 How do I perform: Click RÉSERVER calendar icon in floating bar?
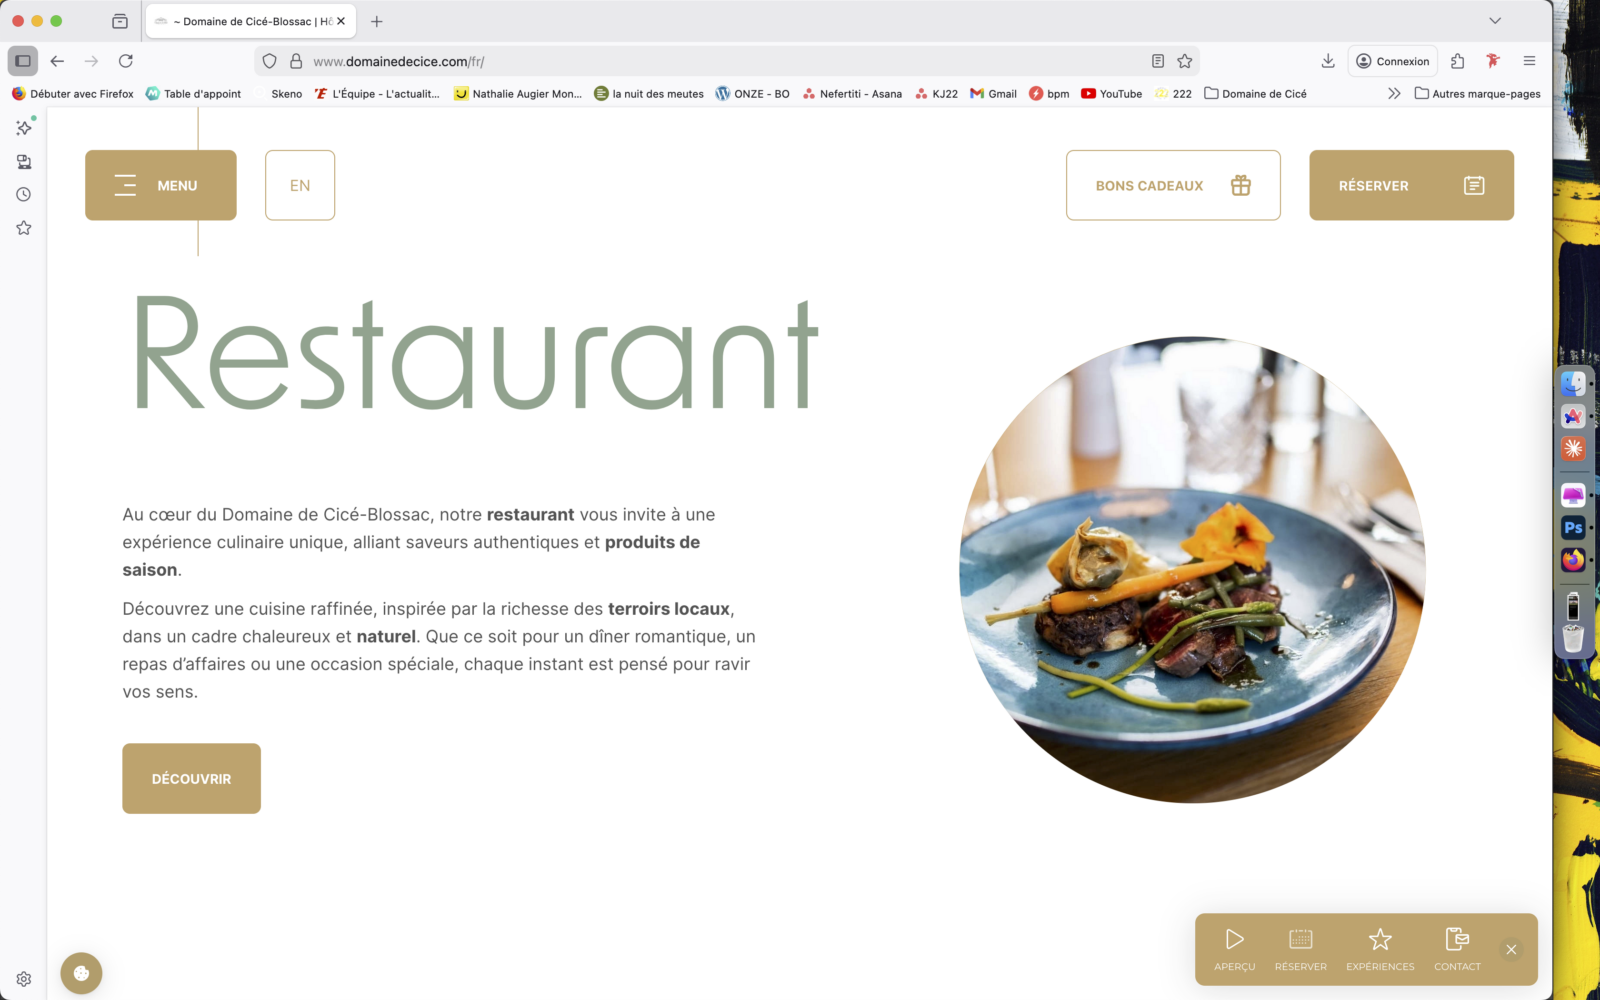1301,949
